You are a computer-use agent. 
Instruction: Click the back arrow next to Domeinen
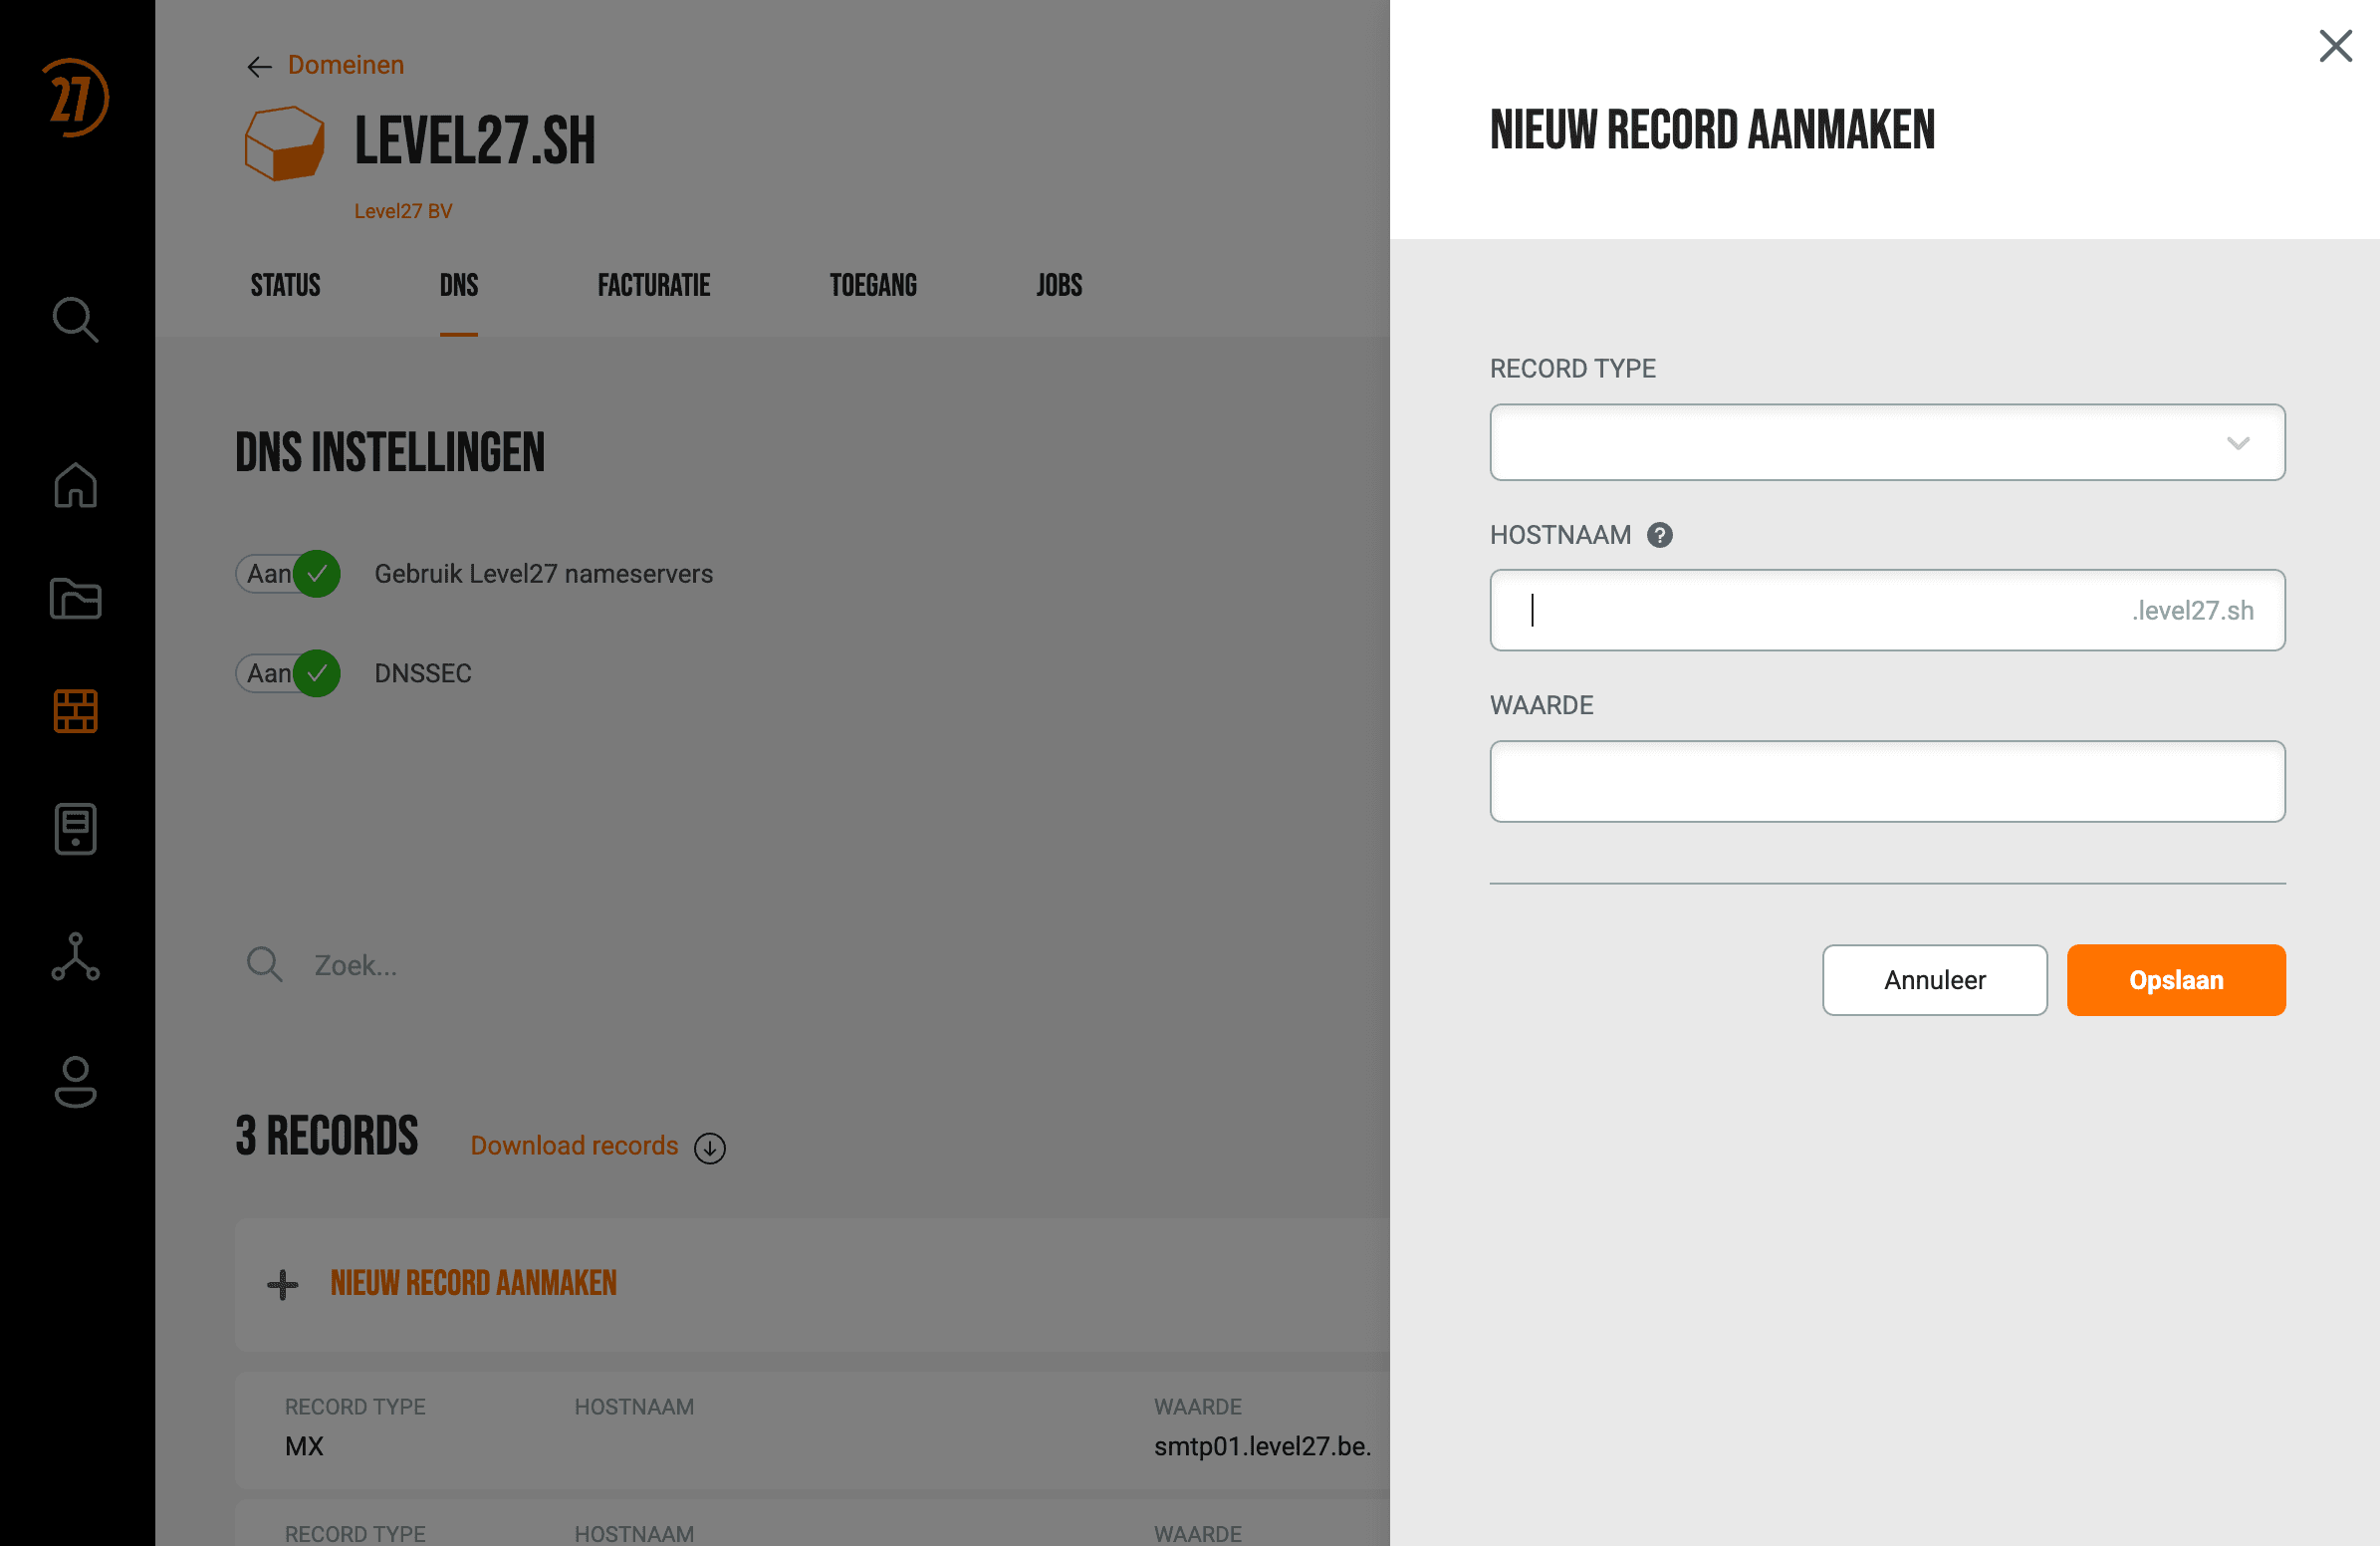click(259, 67)
